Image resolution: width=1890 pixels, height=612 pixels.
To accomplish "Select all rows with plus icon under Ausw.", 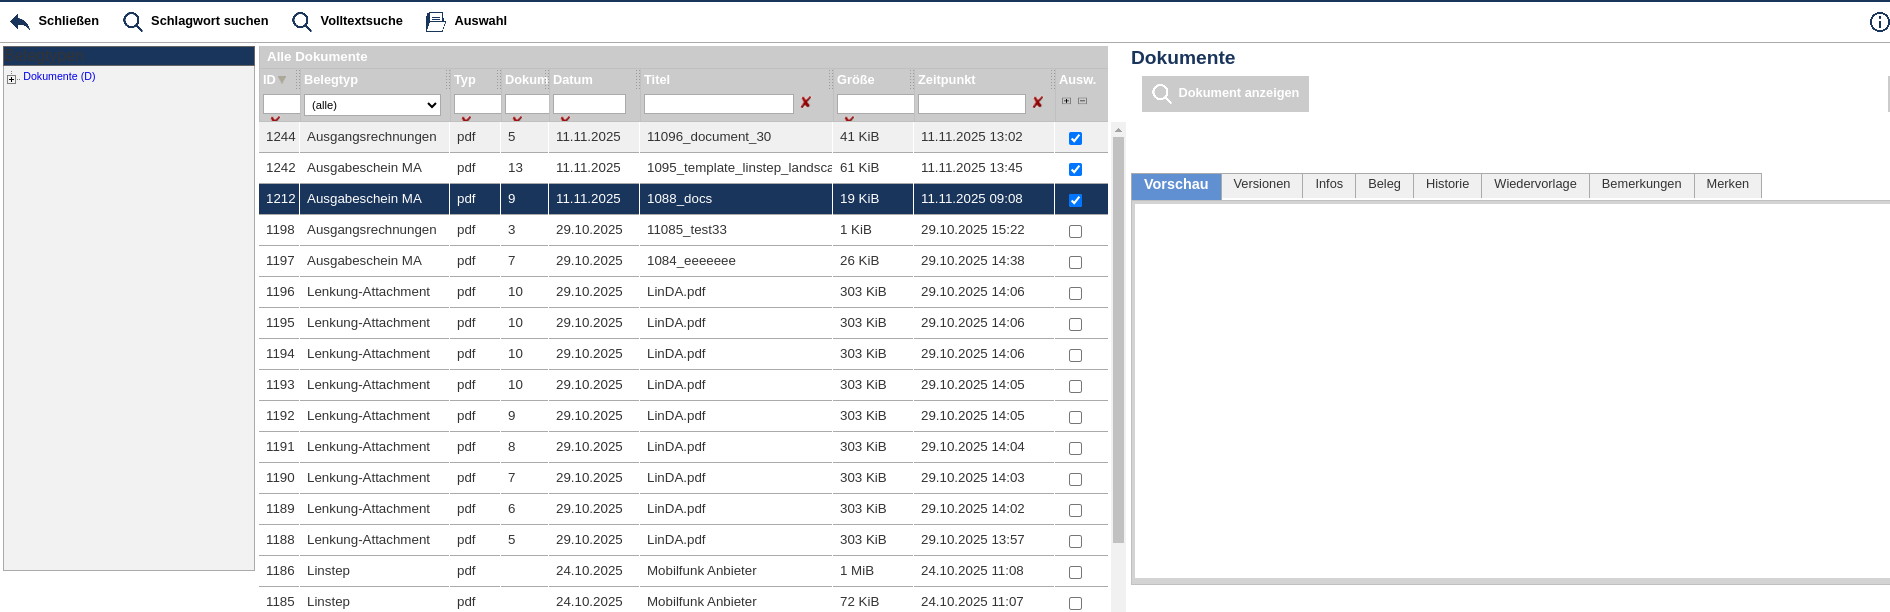I will tap(1066, 101).
